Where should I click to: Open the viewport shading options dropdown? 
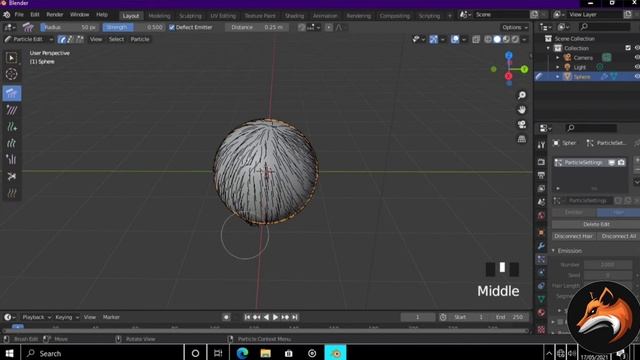coord(524,40)
